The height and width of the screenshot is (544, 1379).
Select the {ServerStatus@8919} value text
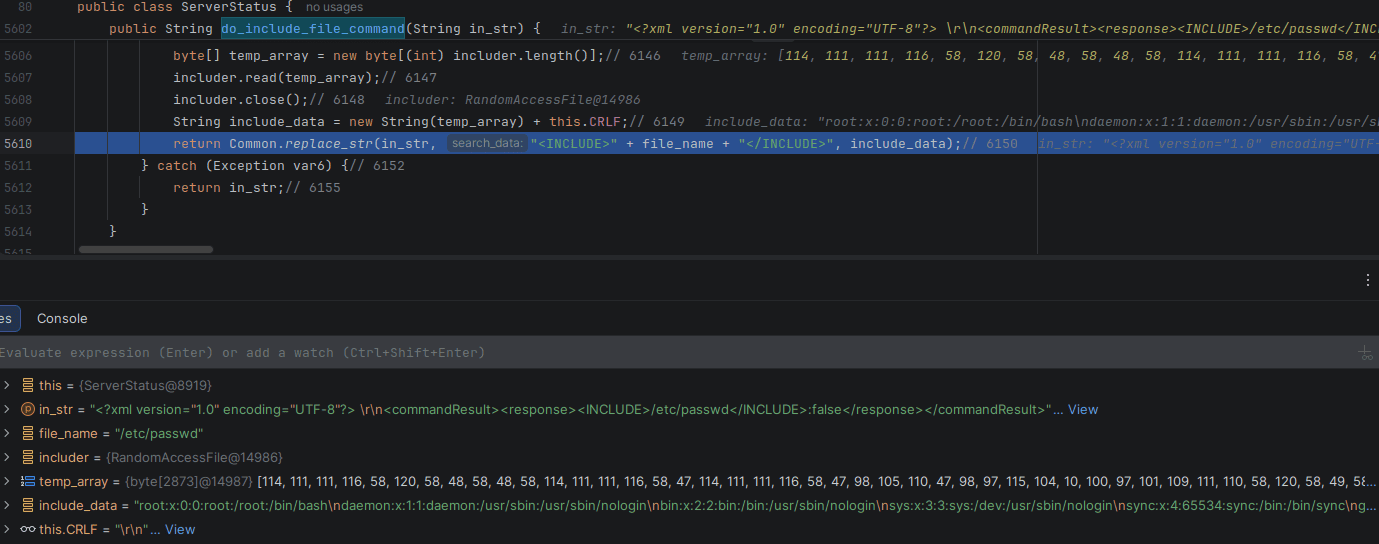pos(146,385)
